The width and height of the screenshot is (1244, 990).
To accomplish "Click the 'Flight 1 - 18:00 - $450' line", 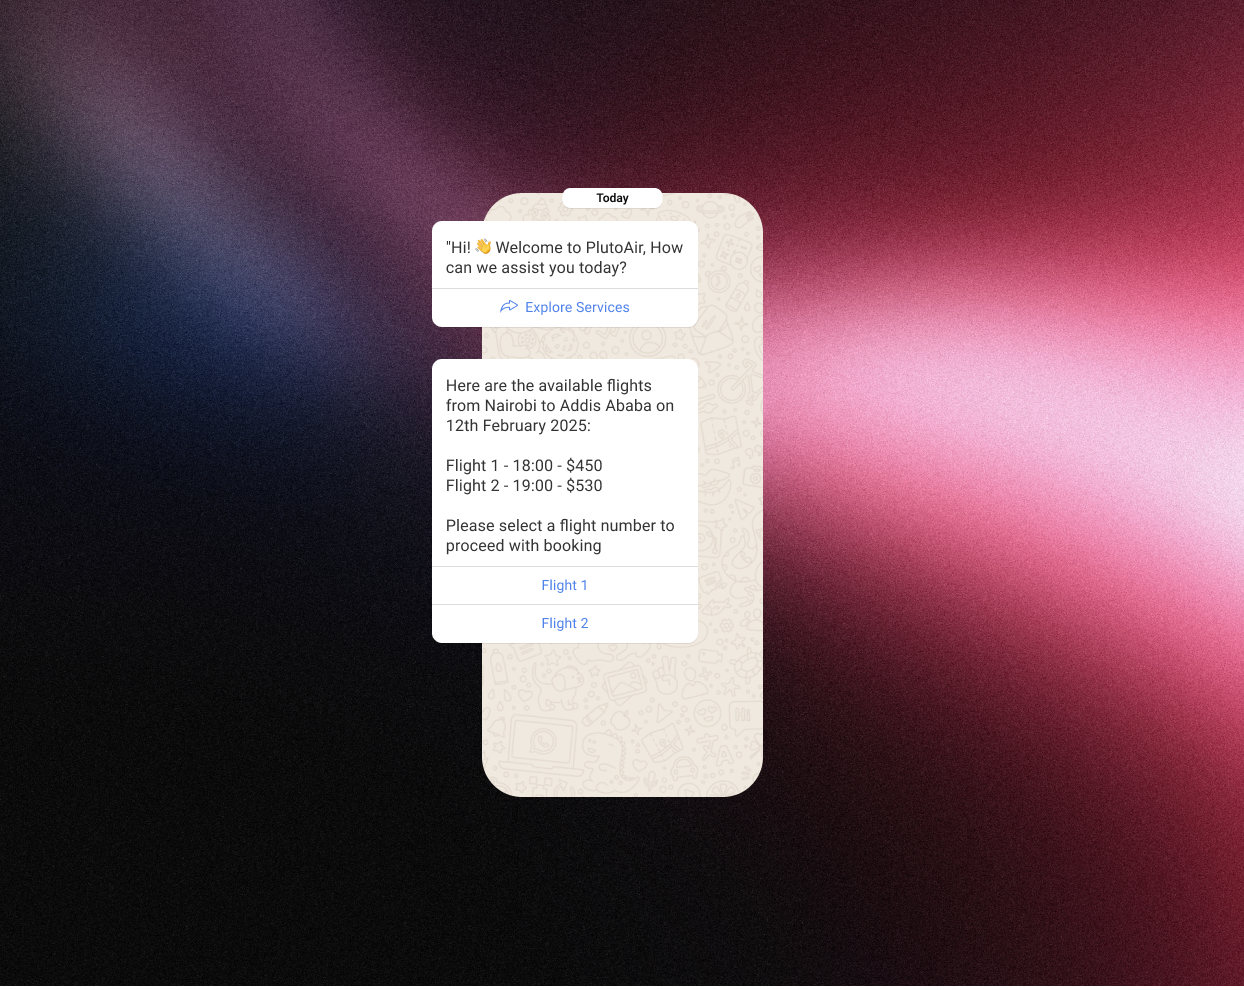I will pos(524,466).
